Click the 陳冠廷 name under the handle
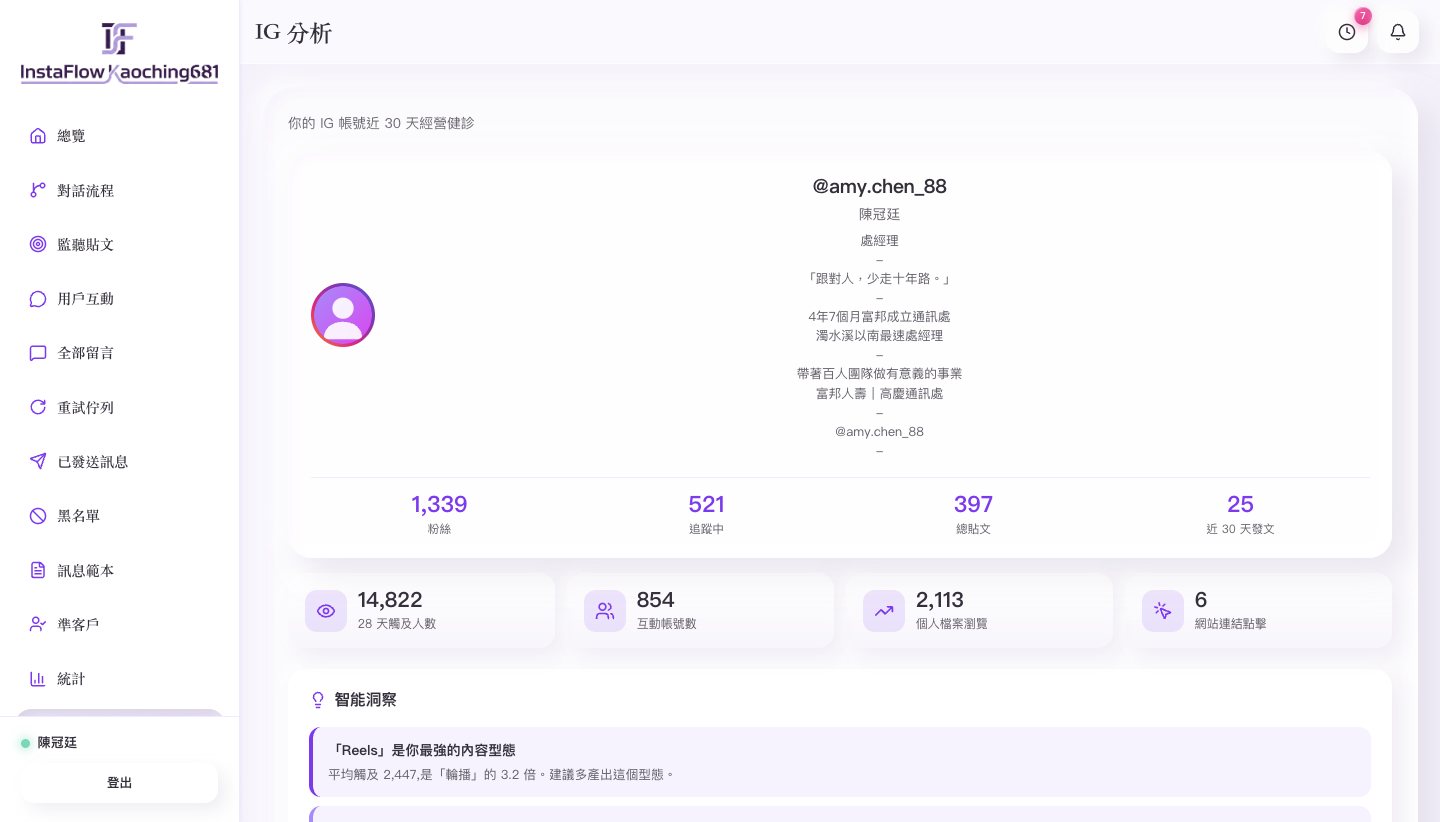The width and height of the screenshot is (1440, 822). click(879, 214)
